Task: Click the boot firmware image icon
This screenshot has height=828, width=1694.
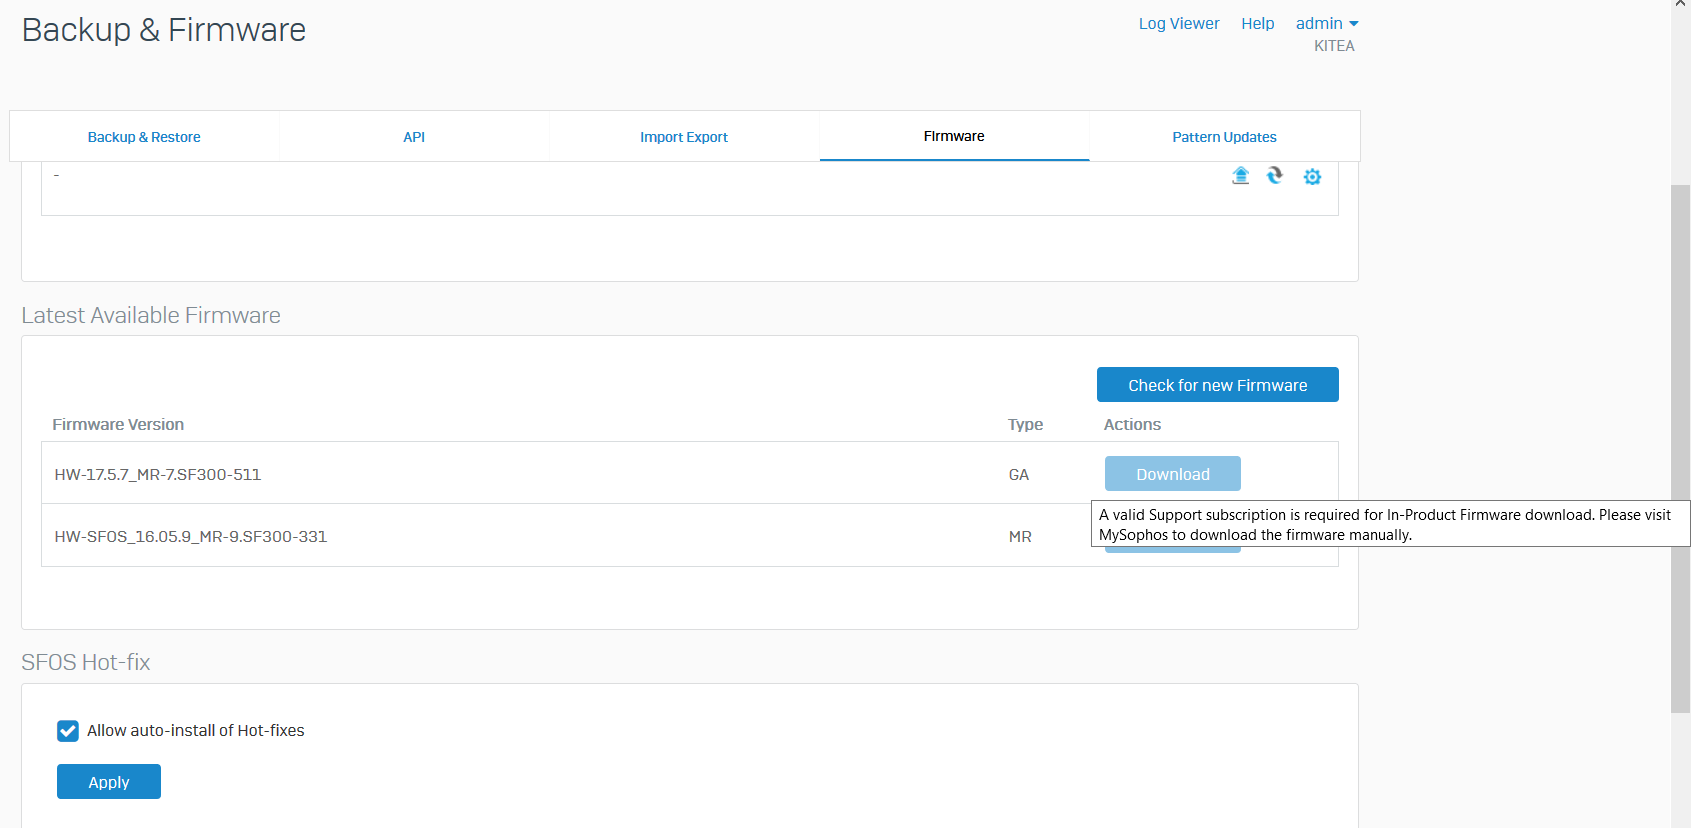Action: click(1275, 176)
